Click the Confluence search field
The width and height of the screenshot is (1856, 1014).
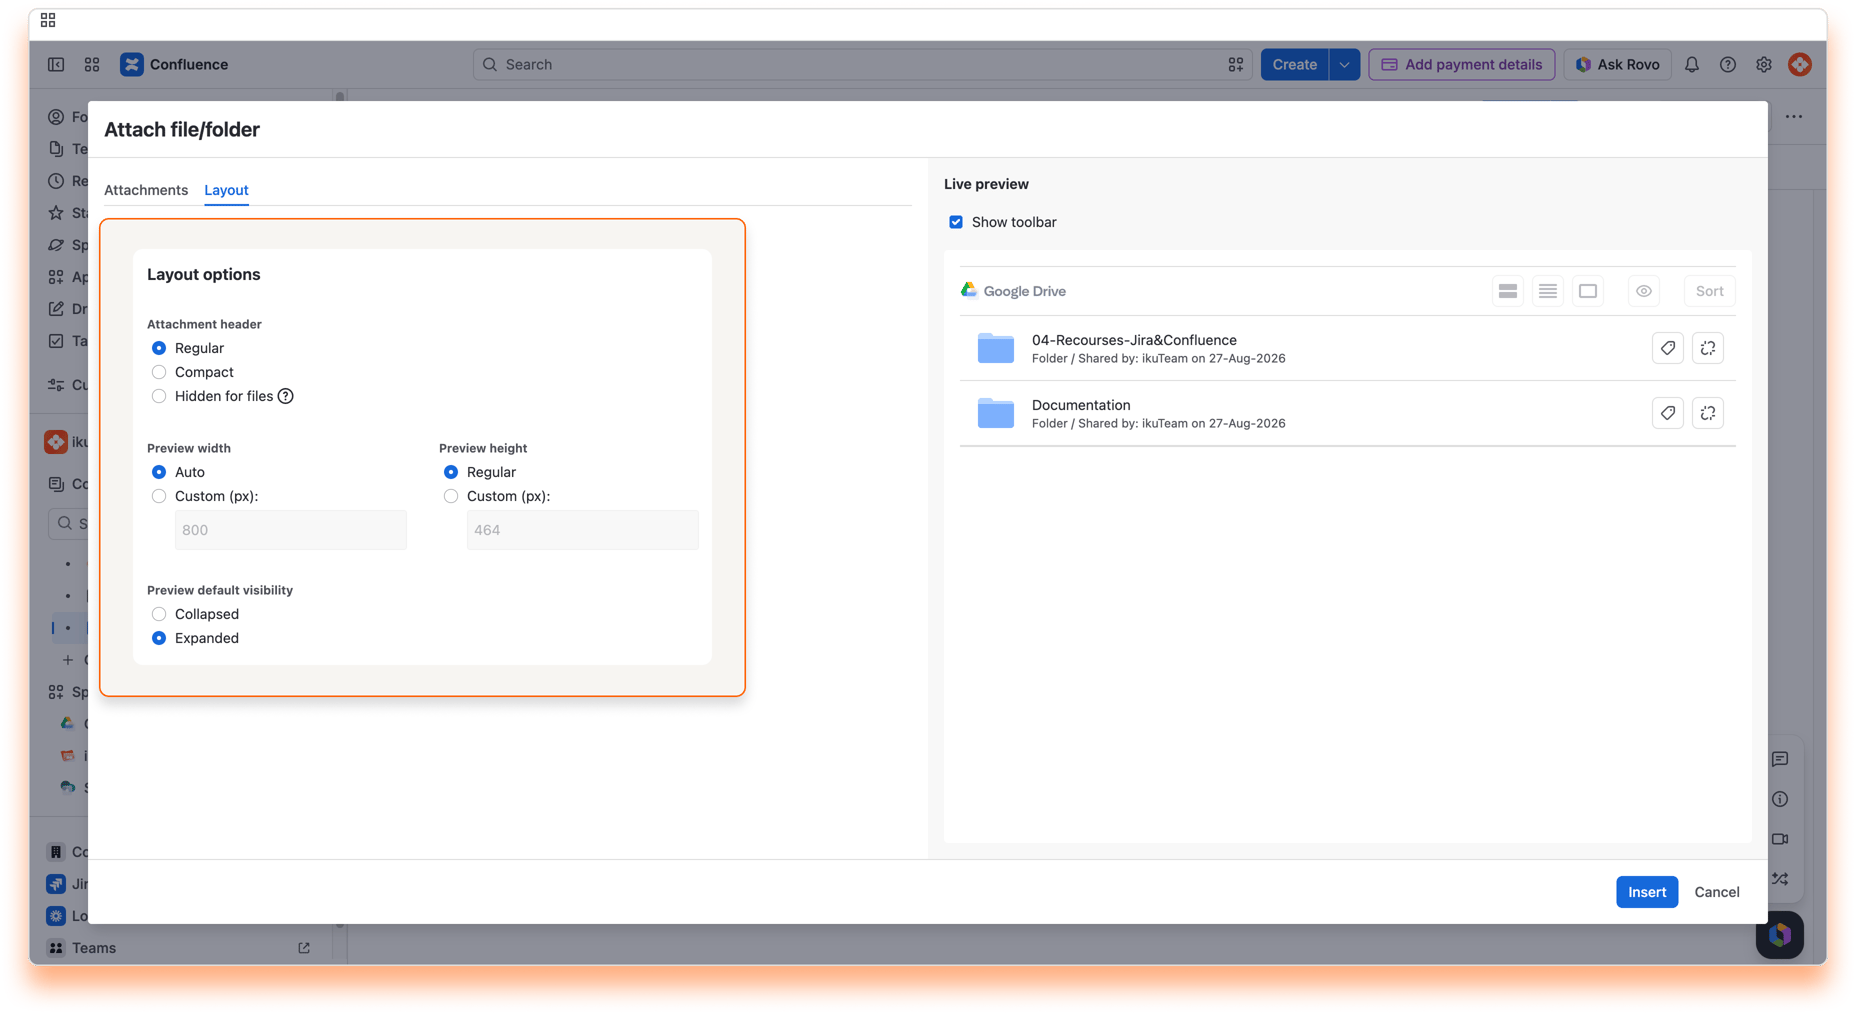(x=862, y=64)
